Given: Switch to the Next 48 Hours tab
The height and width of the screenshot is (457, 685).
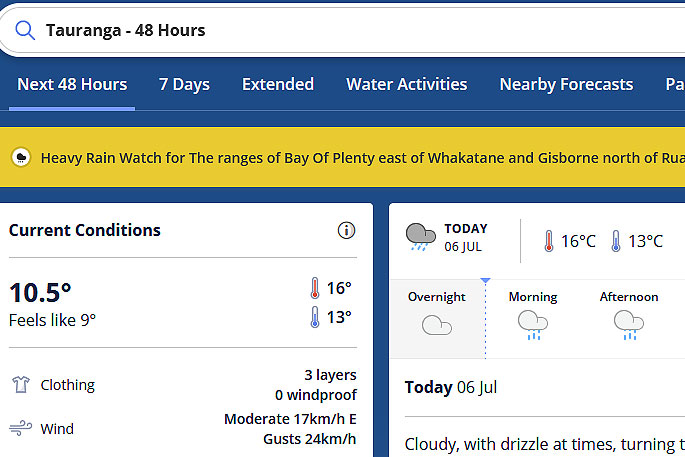Looking at the screenshot, I should [72, 84].
